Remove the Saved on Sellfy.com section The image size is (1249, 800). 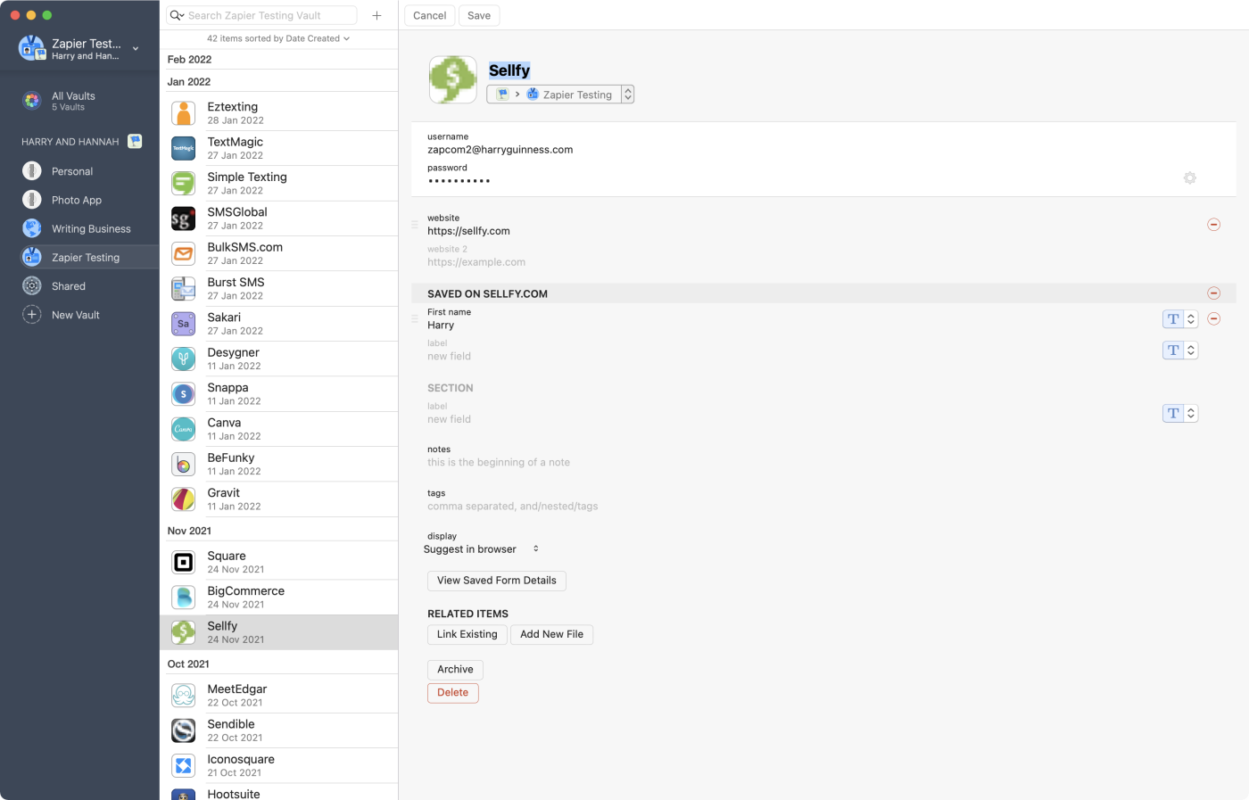1214,293
